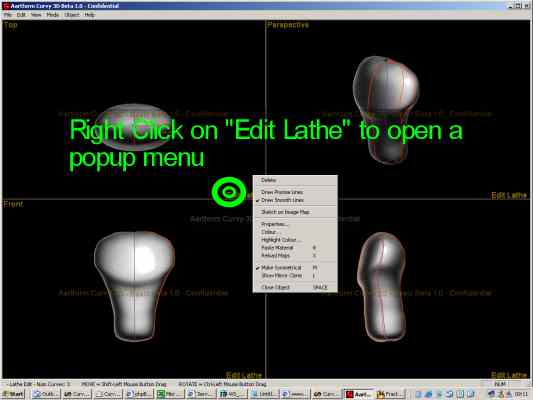
Task: Click Edit Lathe link in Perspective view
Action: pyautogui.click(x=509, y=195)
